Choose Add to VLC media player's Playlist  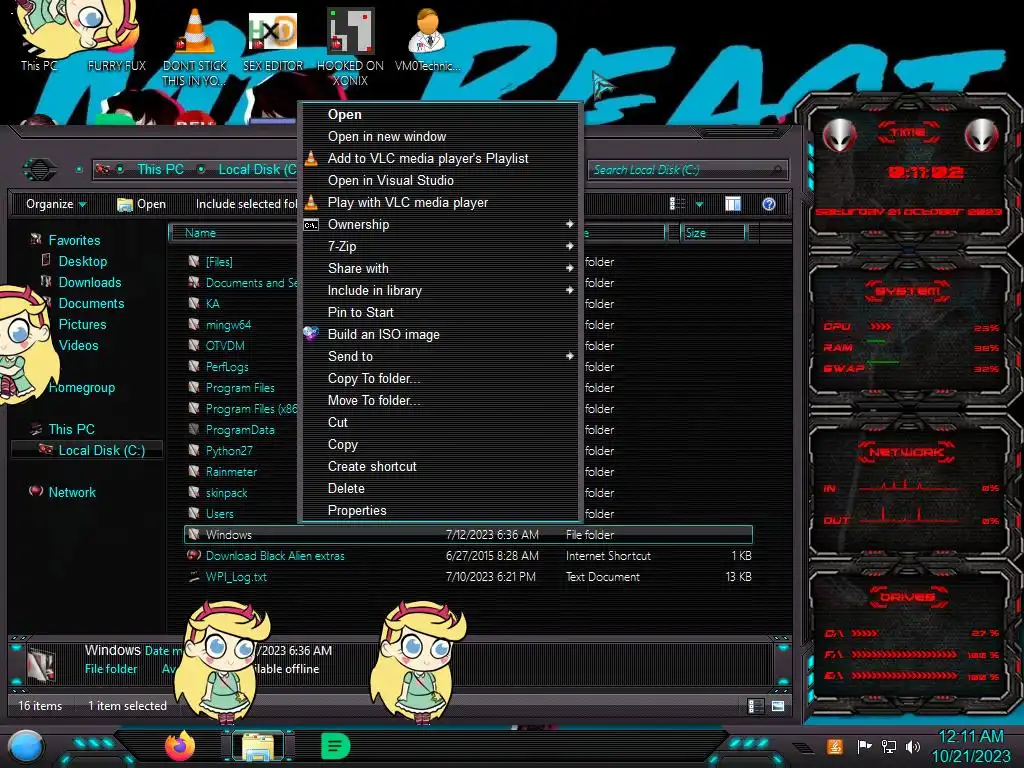[x=441, y=159]
